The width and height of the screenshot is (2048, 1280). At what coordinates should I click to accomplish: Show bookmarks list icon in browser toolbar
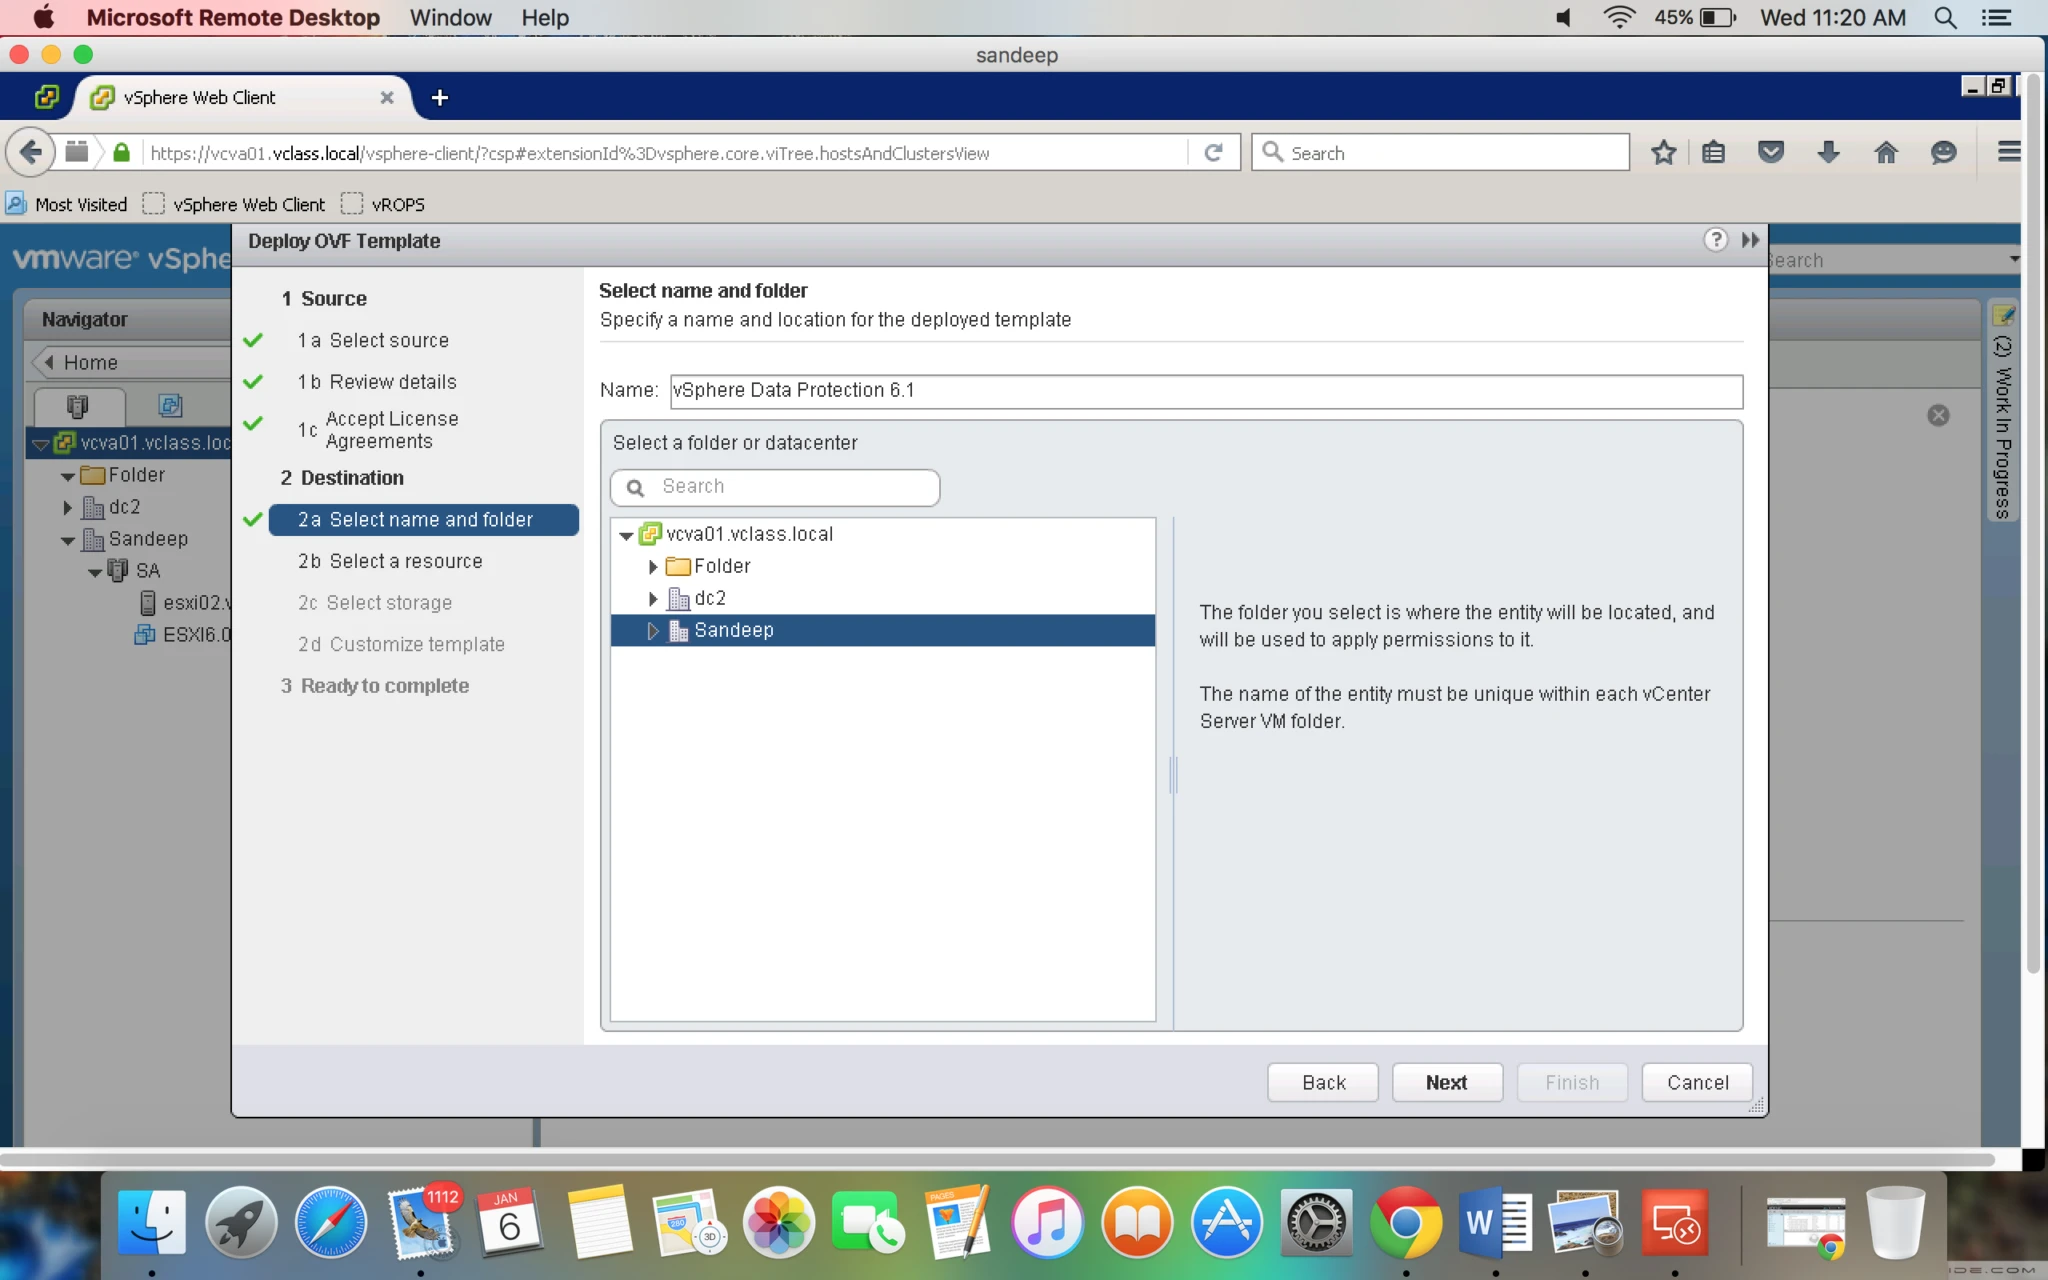pos(1714,153)
